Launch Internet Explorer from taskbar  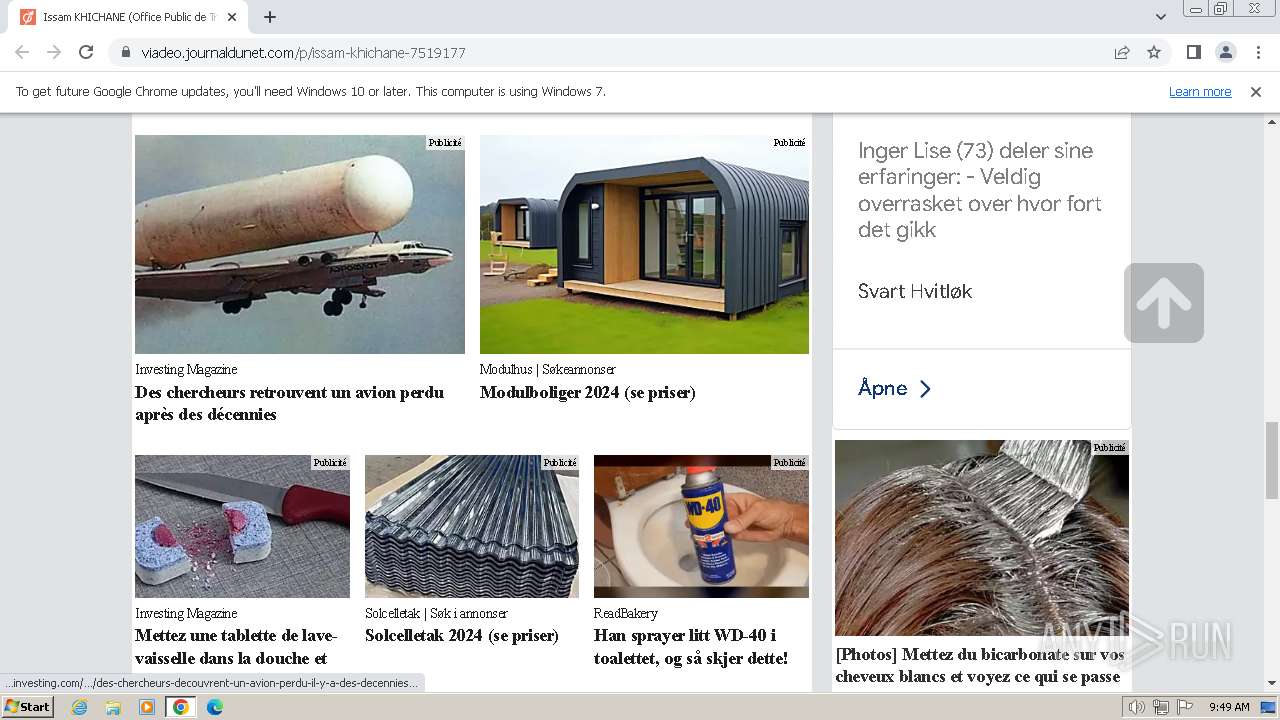[x=79, y=707]
